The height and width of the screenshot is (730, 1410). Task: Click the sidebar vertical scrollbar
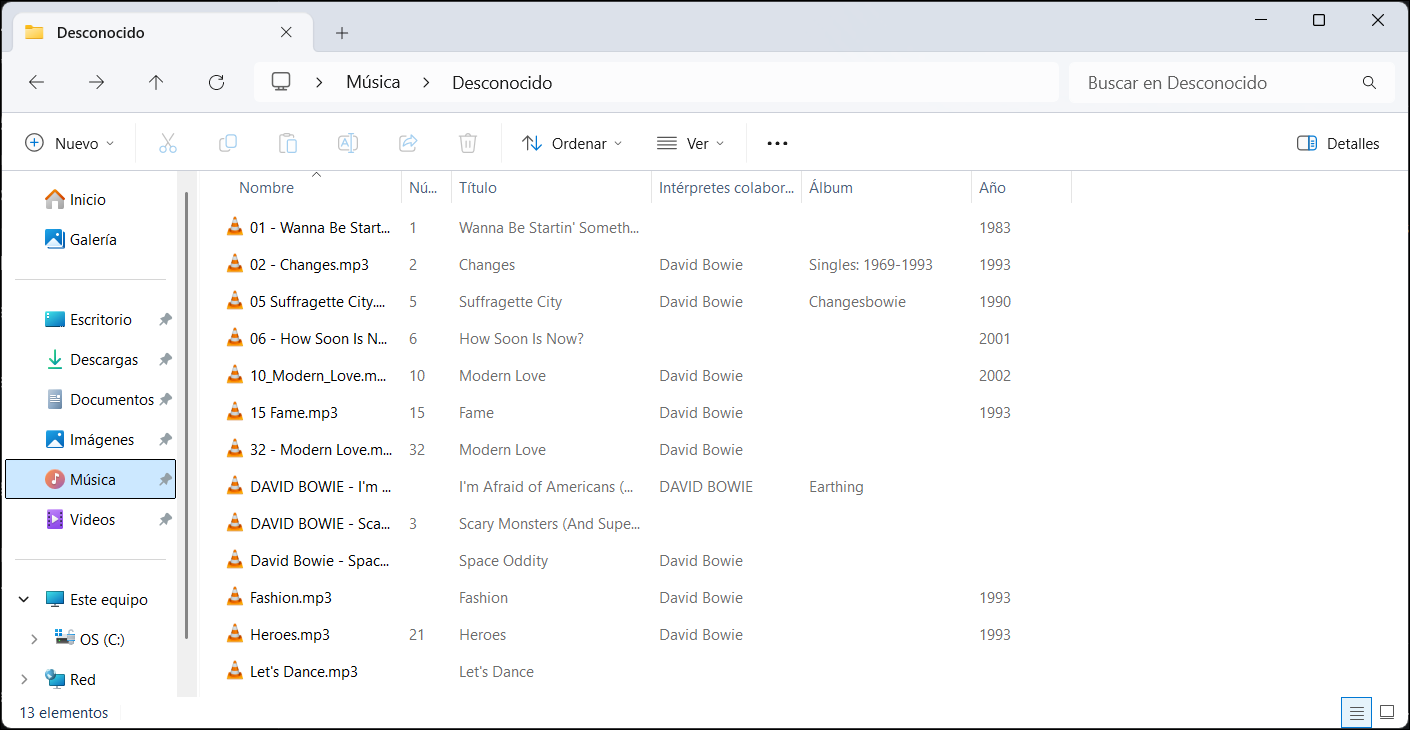[186, 415]
